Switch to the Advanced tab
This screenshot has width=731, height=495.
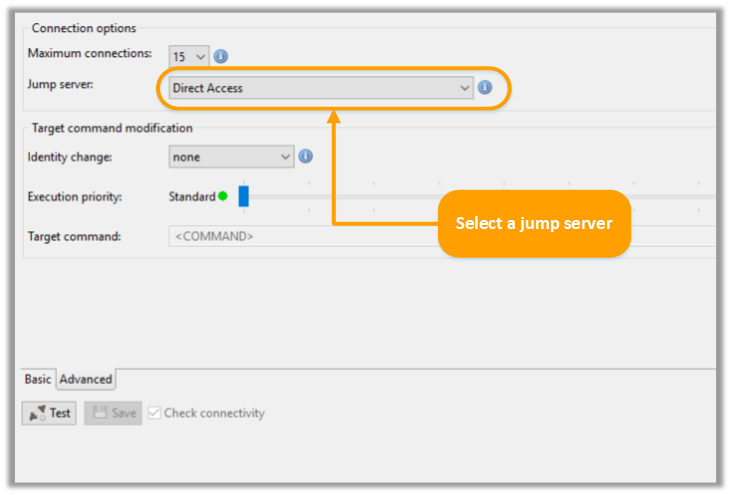point(86,379)
